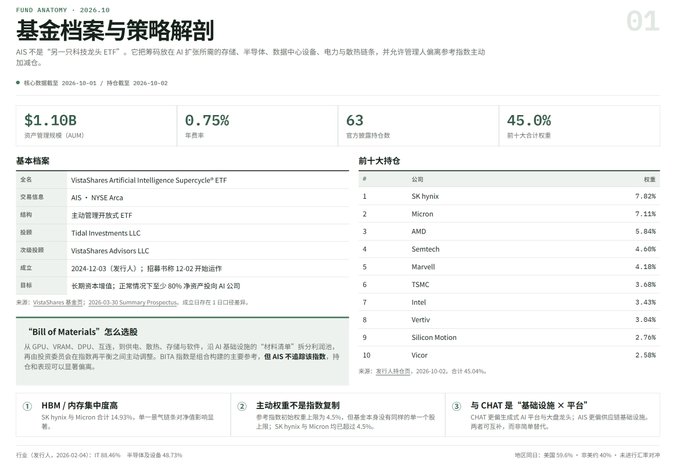Click the green dot before 核心数据截至
The height and width of the screenshot is (466, 680).
[18, 82]
